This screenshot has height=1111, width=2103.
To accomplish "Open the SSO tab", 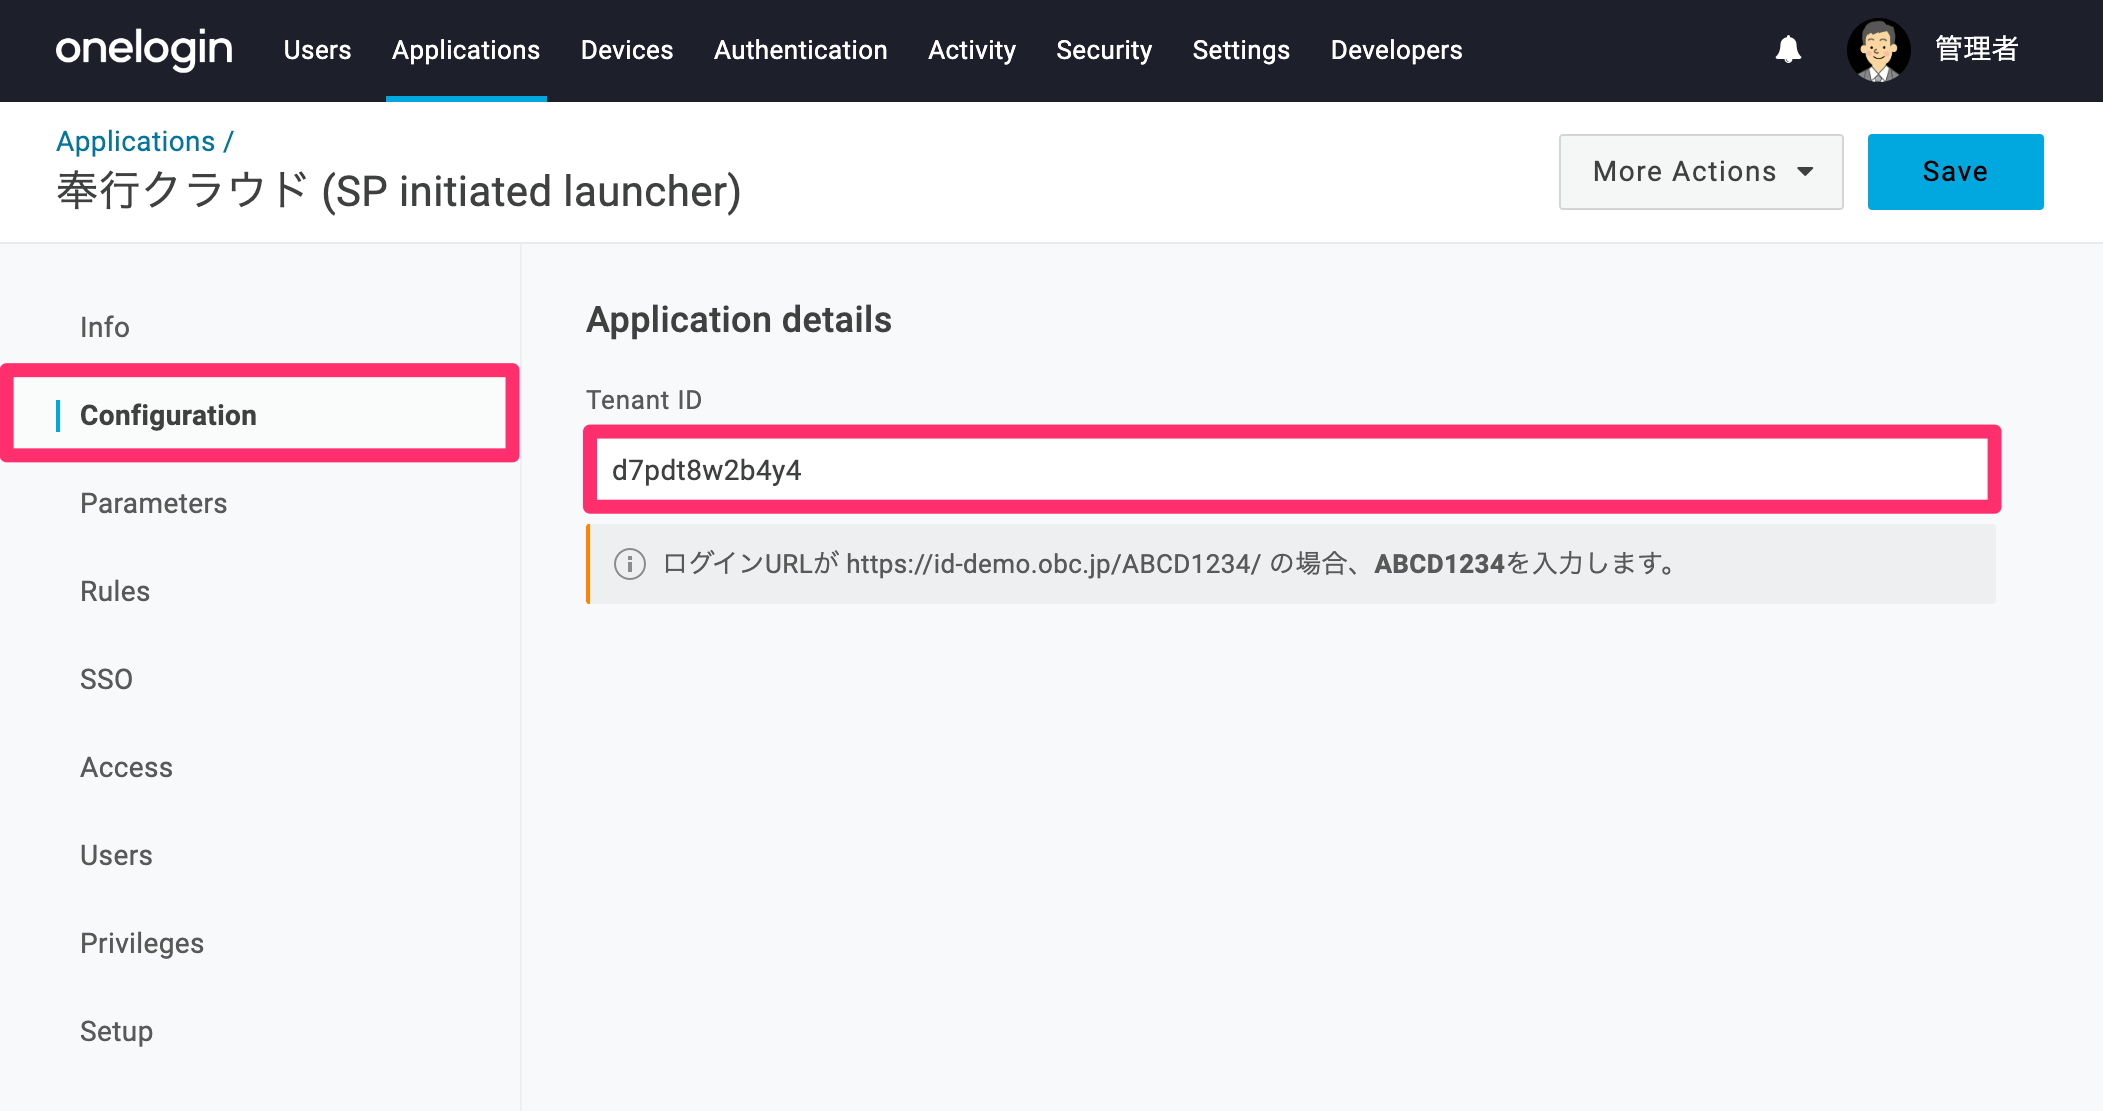I will [106, 679].
